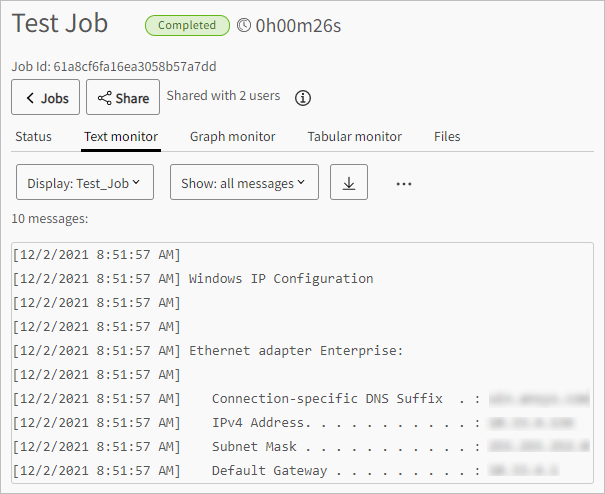This screenshot has width=605, height=494.
Task: Click the clock icon next to elapsed time
Action: [244, 25]
